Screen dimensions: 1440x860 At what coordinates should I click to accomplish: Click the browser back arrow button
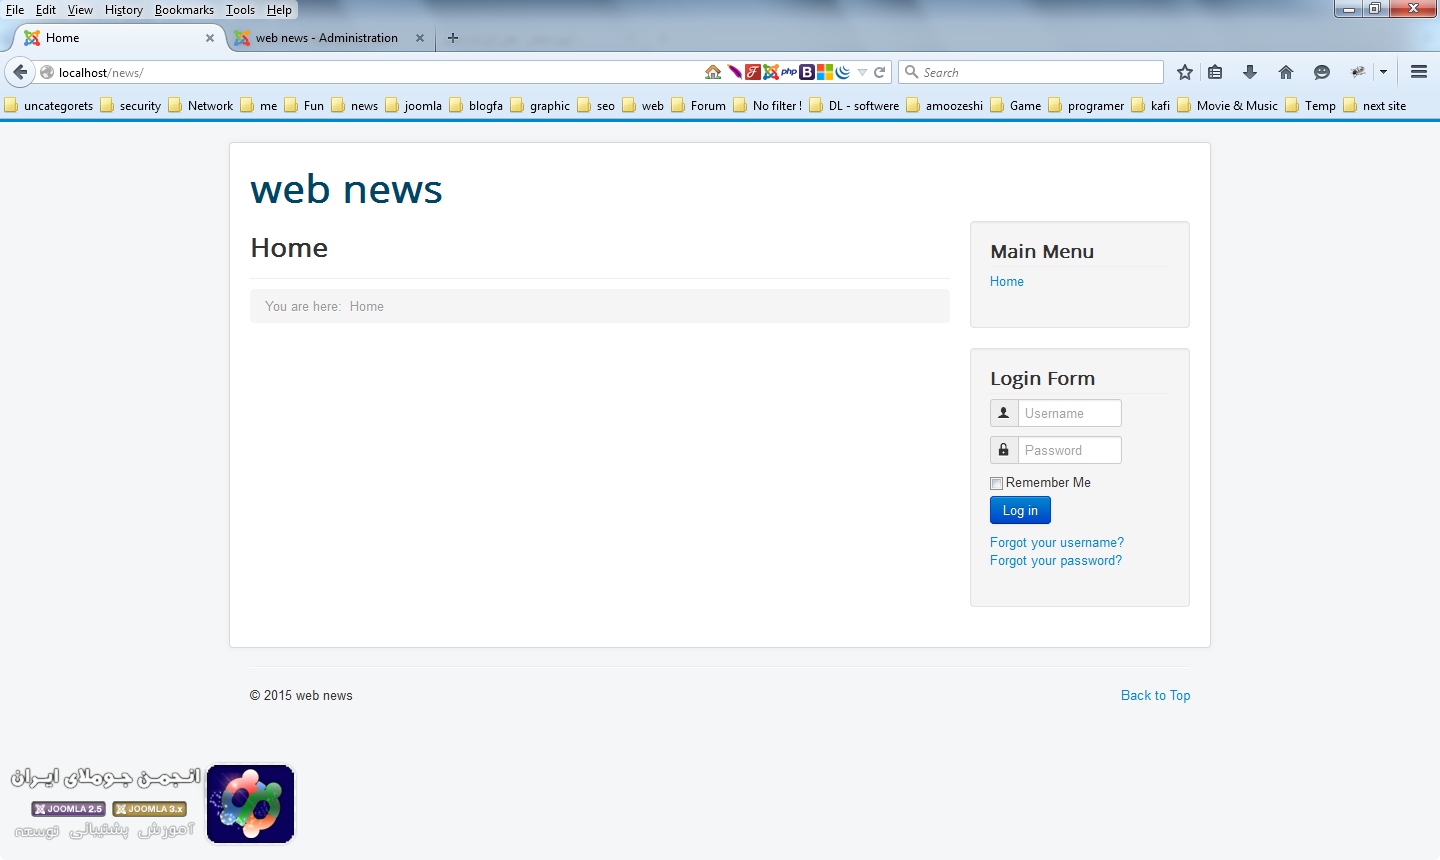tap(20, 72)
